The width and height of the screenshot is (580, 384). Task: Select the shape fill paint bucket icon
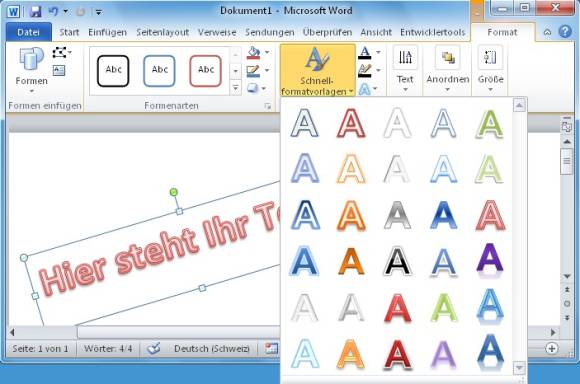tap(253, 53)
